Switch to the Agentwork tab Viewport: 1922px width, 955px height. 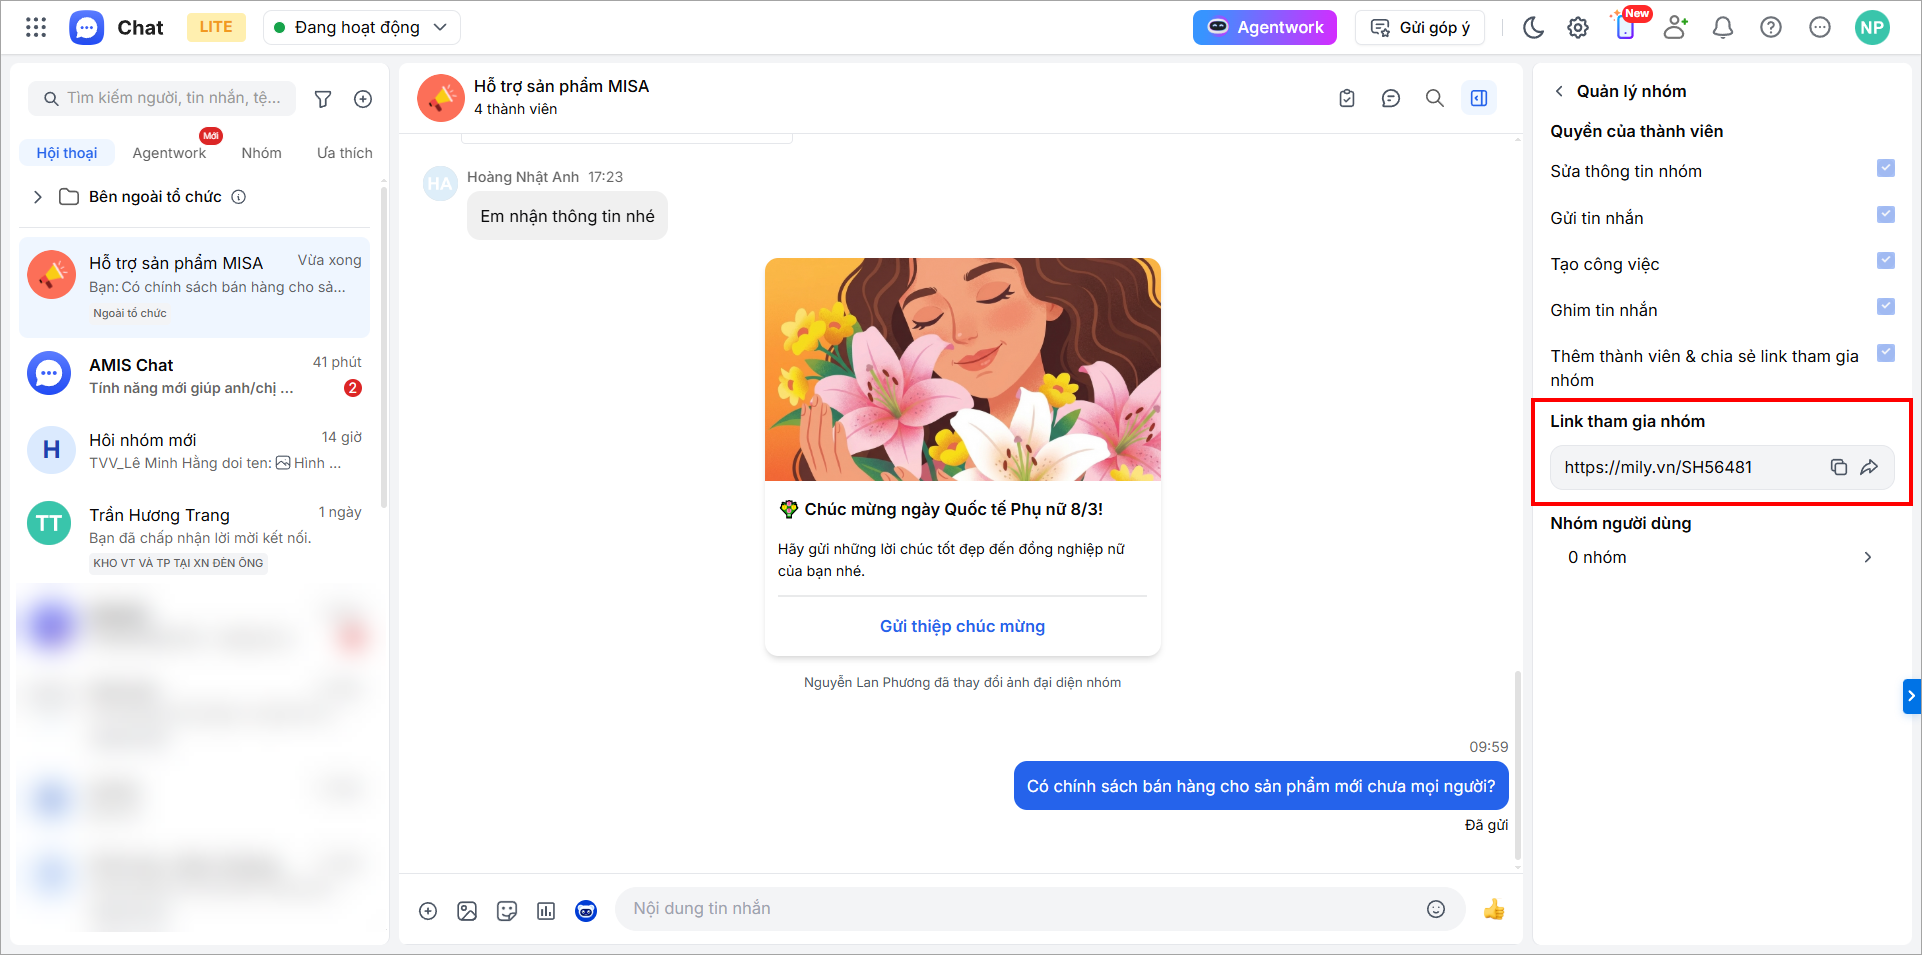click(x=169, y=153)
